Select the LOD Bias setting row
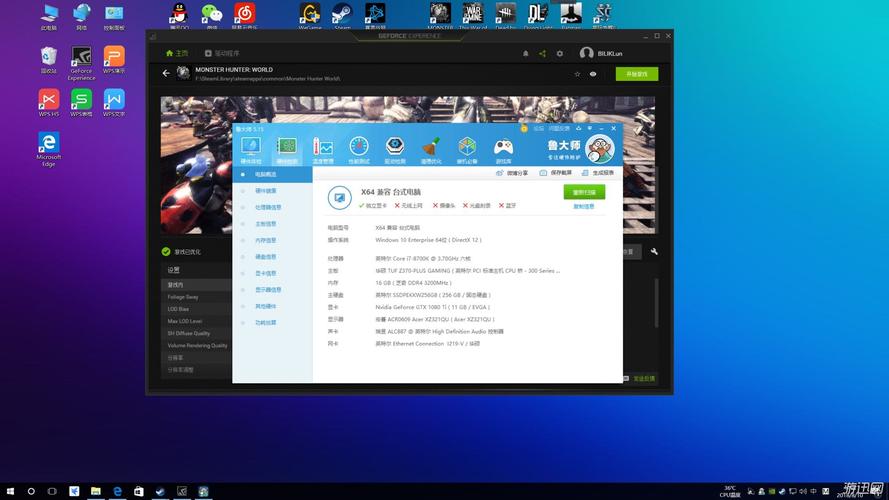Viewport: 889px width, 500px height. [x=197, y=309]
